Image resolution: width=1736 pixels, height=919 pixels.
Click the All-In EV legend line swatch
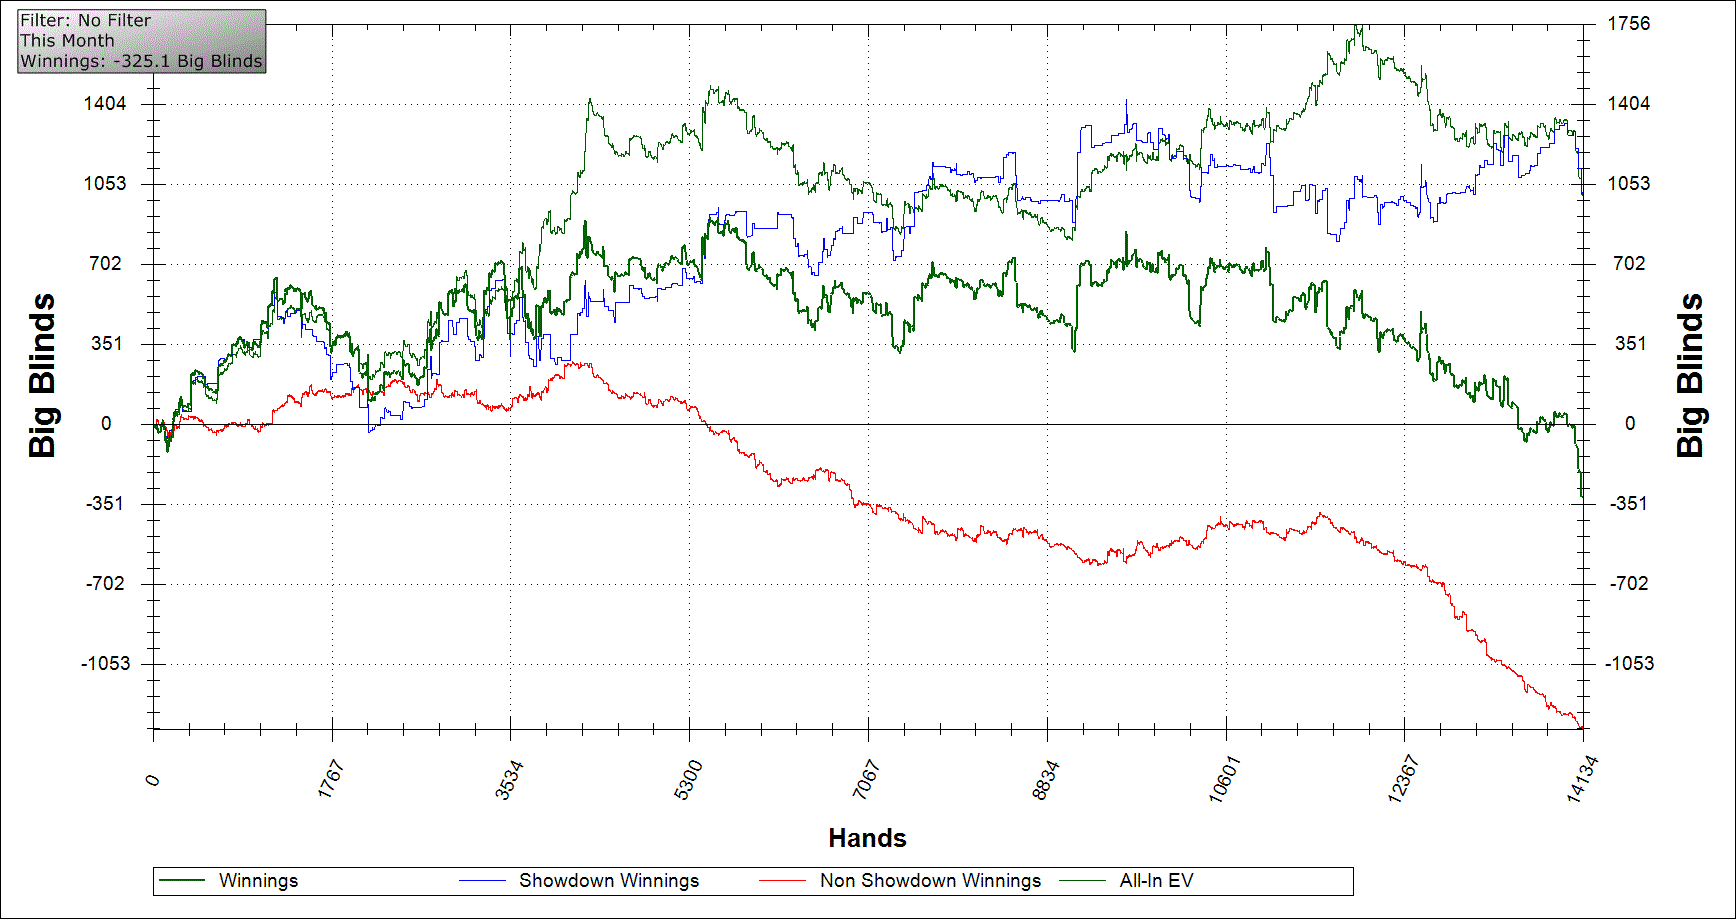[1082, 881]
